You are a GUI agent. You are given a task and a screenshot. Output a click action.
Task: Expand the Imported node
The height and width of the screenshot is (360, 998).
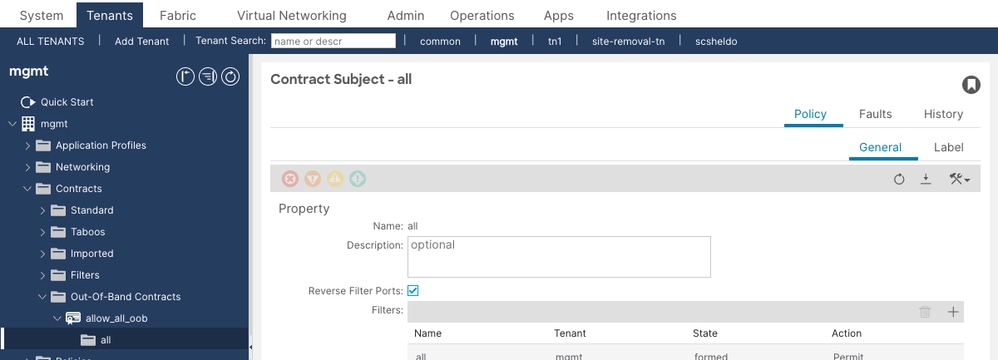(x=43, y=254)
